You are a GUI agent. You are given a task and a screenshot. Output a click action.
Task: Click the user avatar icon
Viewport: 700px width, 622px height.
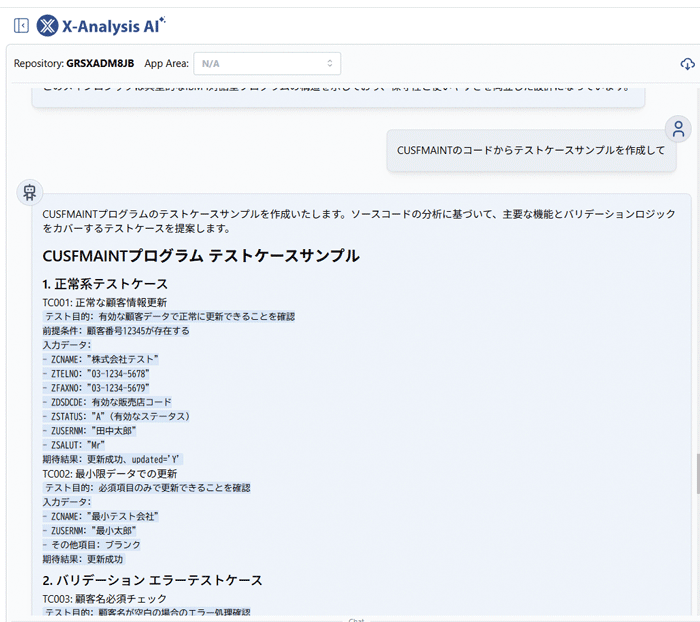tap(678, 128)
